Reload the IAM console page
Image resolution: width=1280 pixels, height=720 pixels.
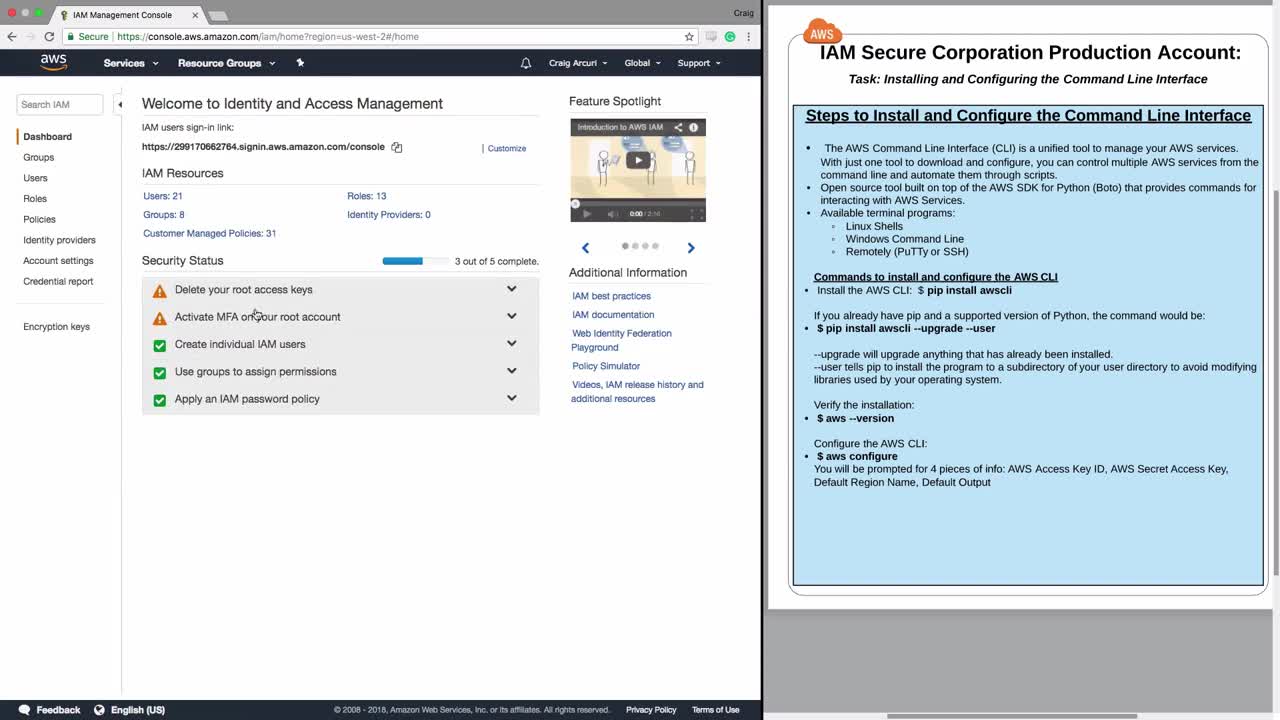pyautogui.click(x=49, y=37)
